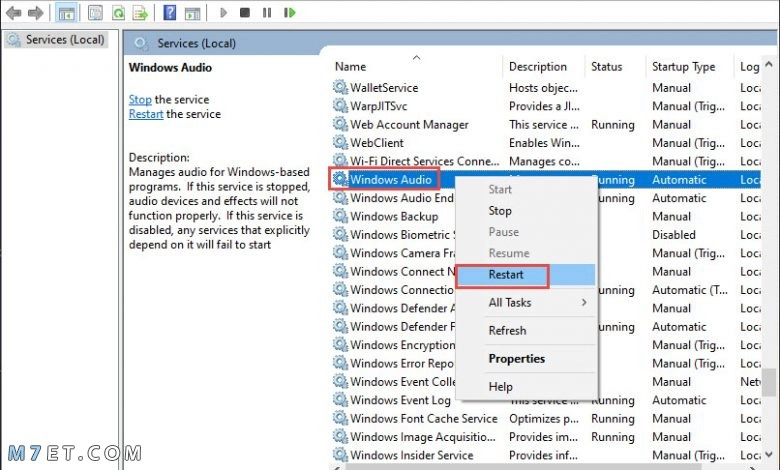Click the vertical scrollbar up arrow
The width and height of the screenshot is (780, 470).
769,65
